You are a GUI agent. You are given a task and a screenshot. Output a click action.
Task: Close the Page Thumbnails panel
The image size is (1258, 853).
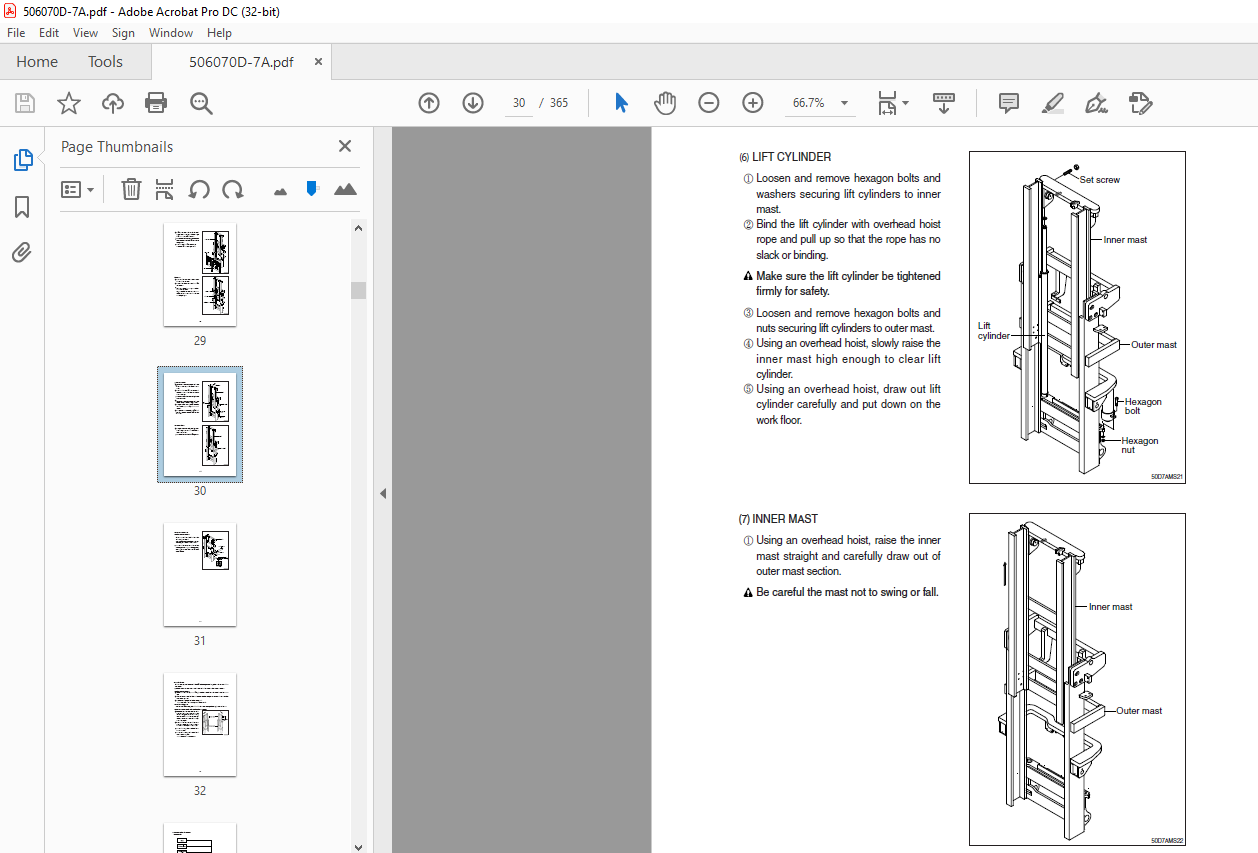(345, 146)
